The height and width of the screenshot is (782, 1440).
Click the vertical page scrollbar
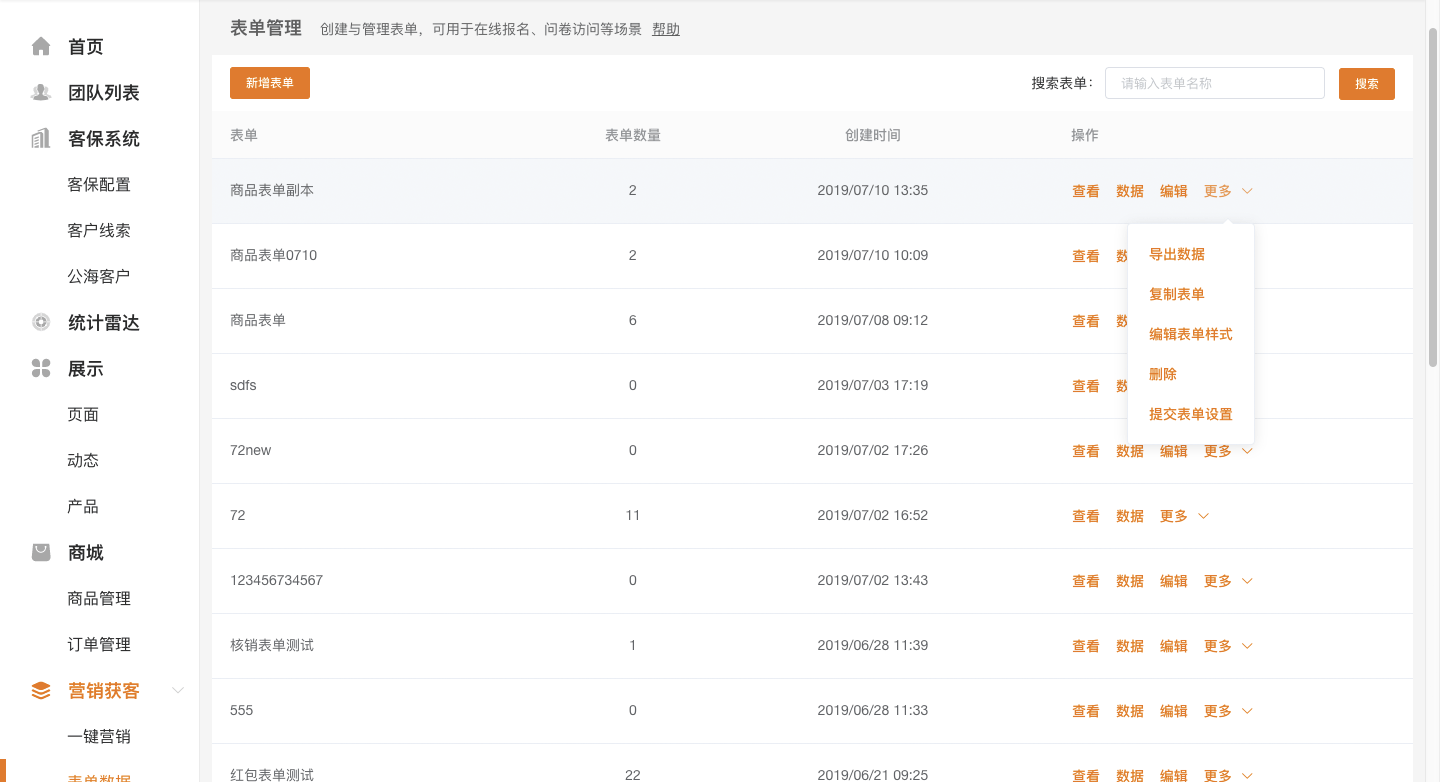pos(1433,200)
